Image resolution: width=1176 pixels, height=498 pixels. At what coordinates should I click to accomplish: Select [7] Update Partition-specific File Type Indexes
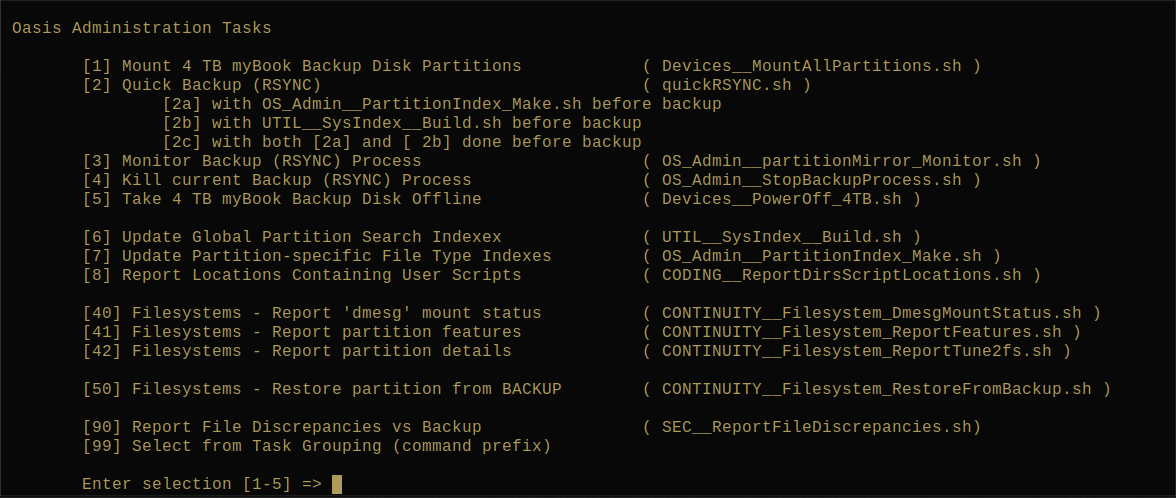(316, 256)
